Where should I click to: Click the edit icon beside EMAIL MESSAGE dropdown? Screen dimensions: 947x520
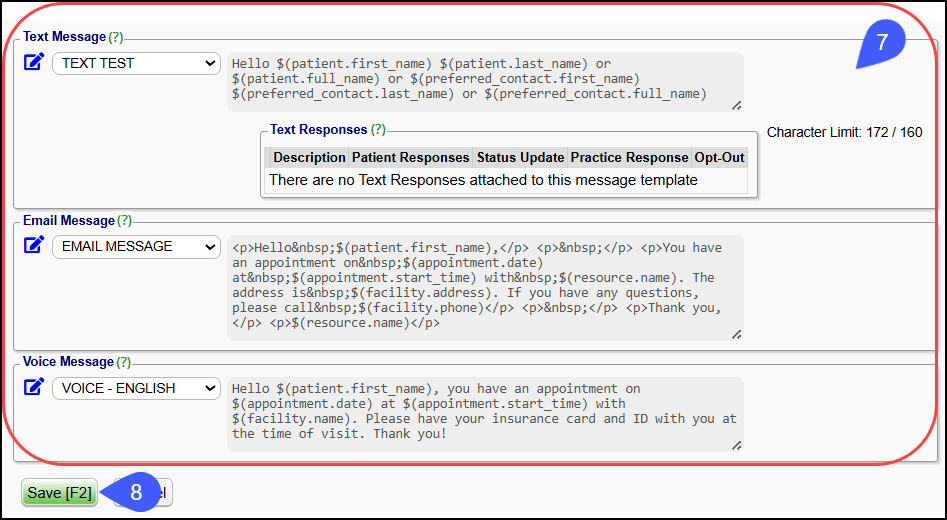[x=34, y=246]
